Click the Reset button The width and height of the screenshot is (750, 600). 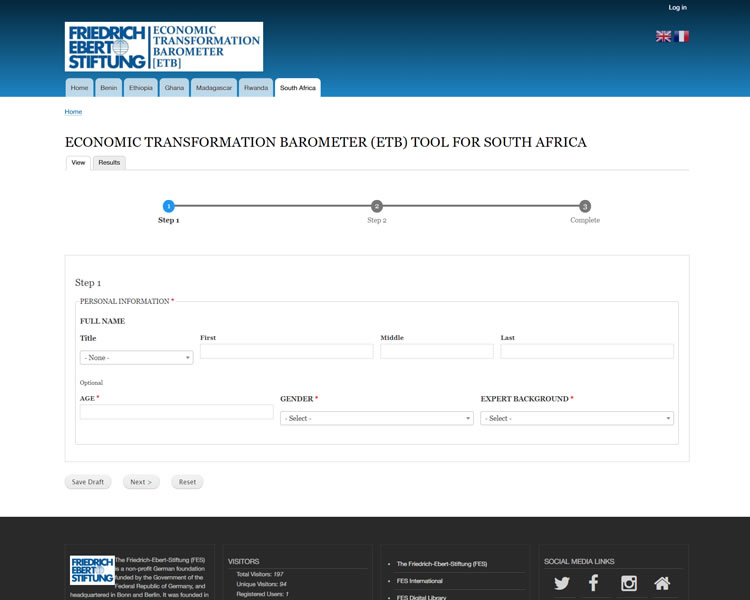tap(187, 482)
